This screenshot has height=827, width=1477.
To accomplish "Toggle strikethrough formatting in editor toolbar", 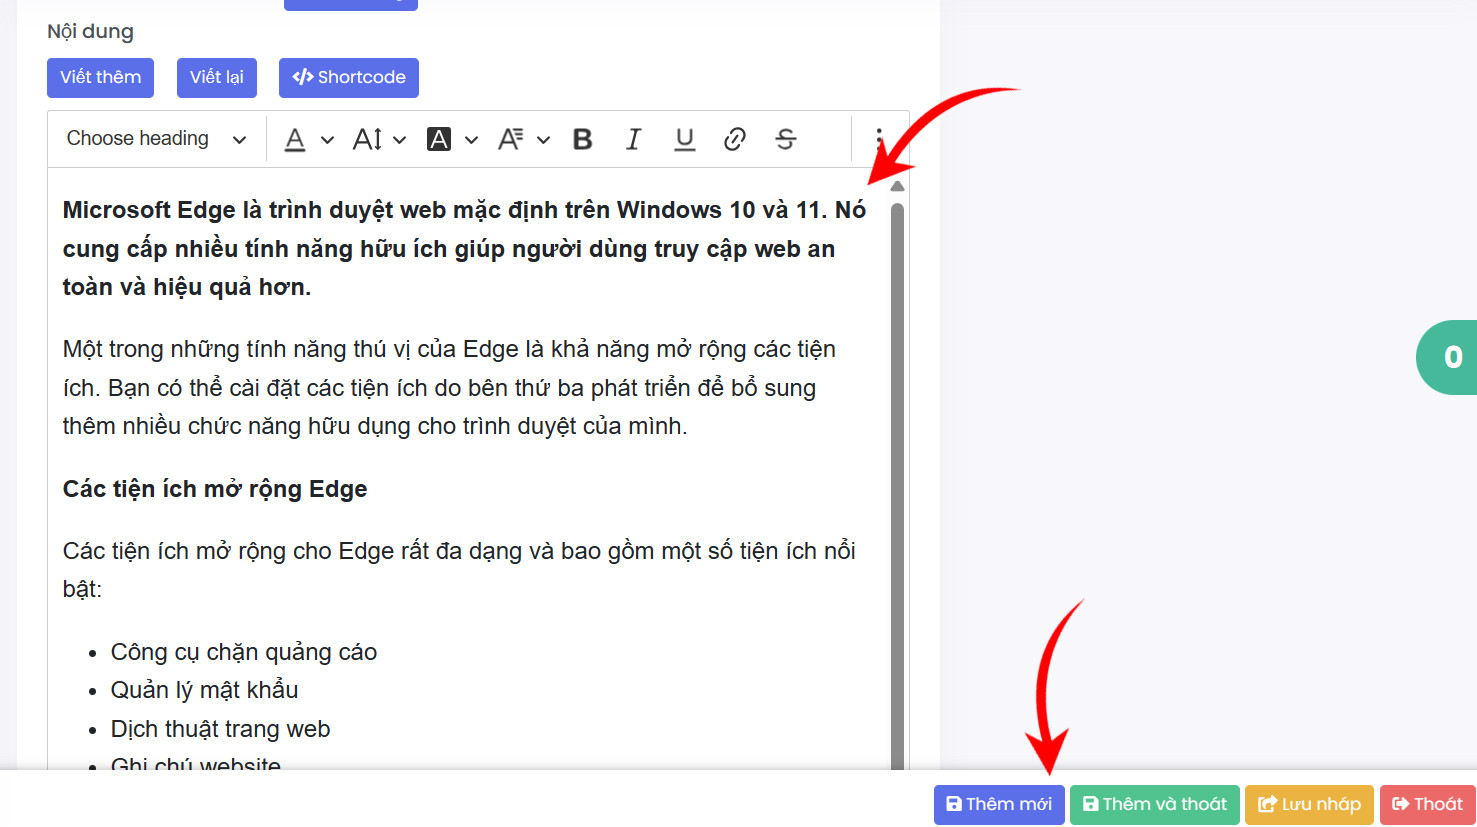I will [x=786, y=139].
